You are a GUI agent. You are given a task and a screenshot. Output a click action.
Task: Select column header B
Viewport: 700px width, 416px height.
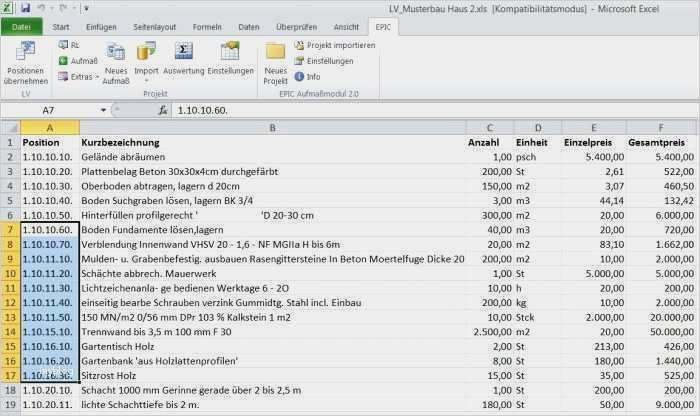(x=271, y=128)
